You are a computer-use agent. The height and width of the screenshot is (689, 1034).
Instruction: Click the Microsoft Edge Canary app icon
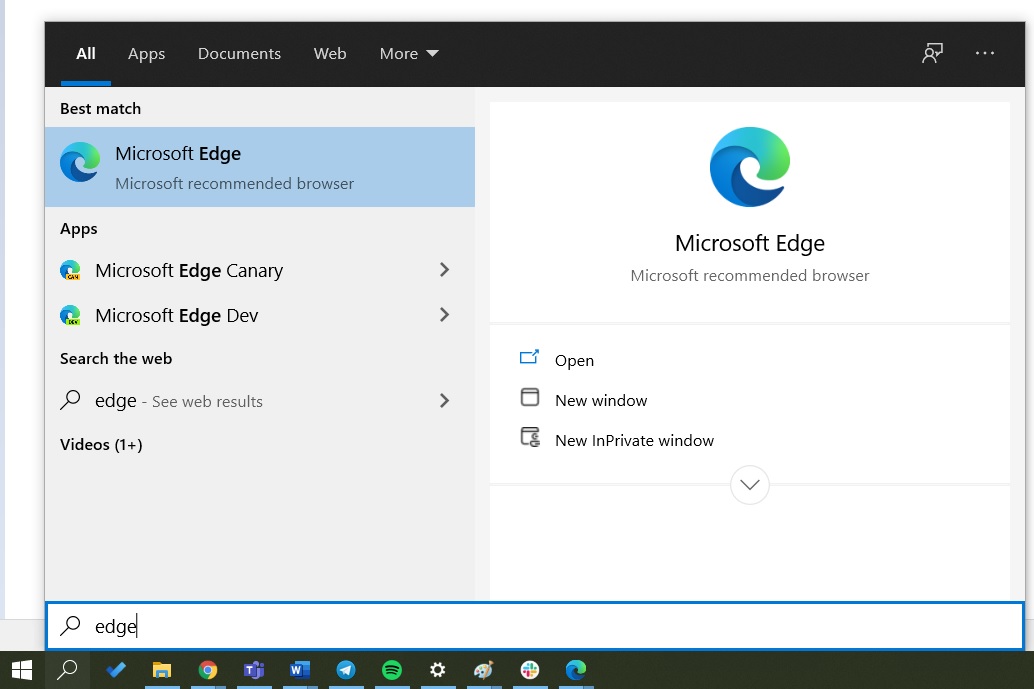pyautogui.click(x=70, y=270)
